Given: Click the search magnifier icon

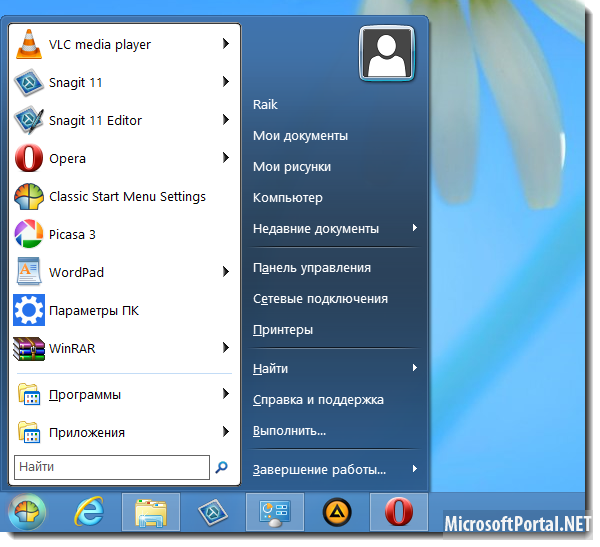Looking at the screenshot, I should (x=222, y=467).
